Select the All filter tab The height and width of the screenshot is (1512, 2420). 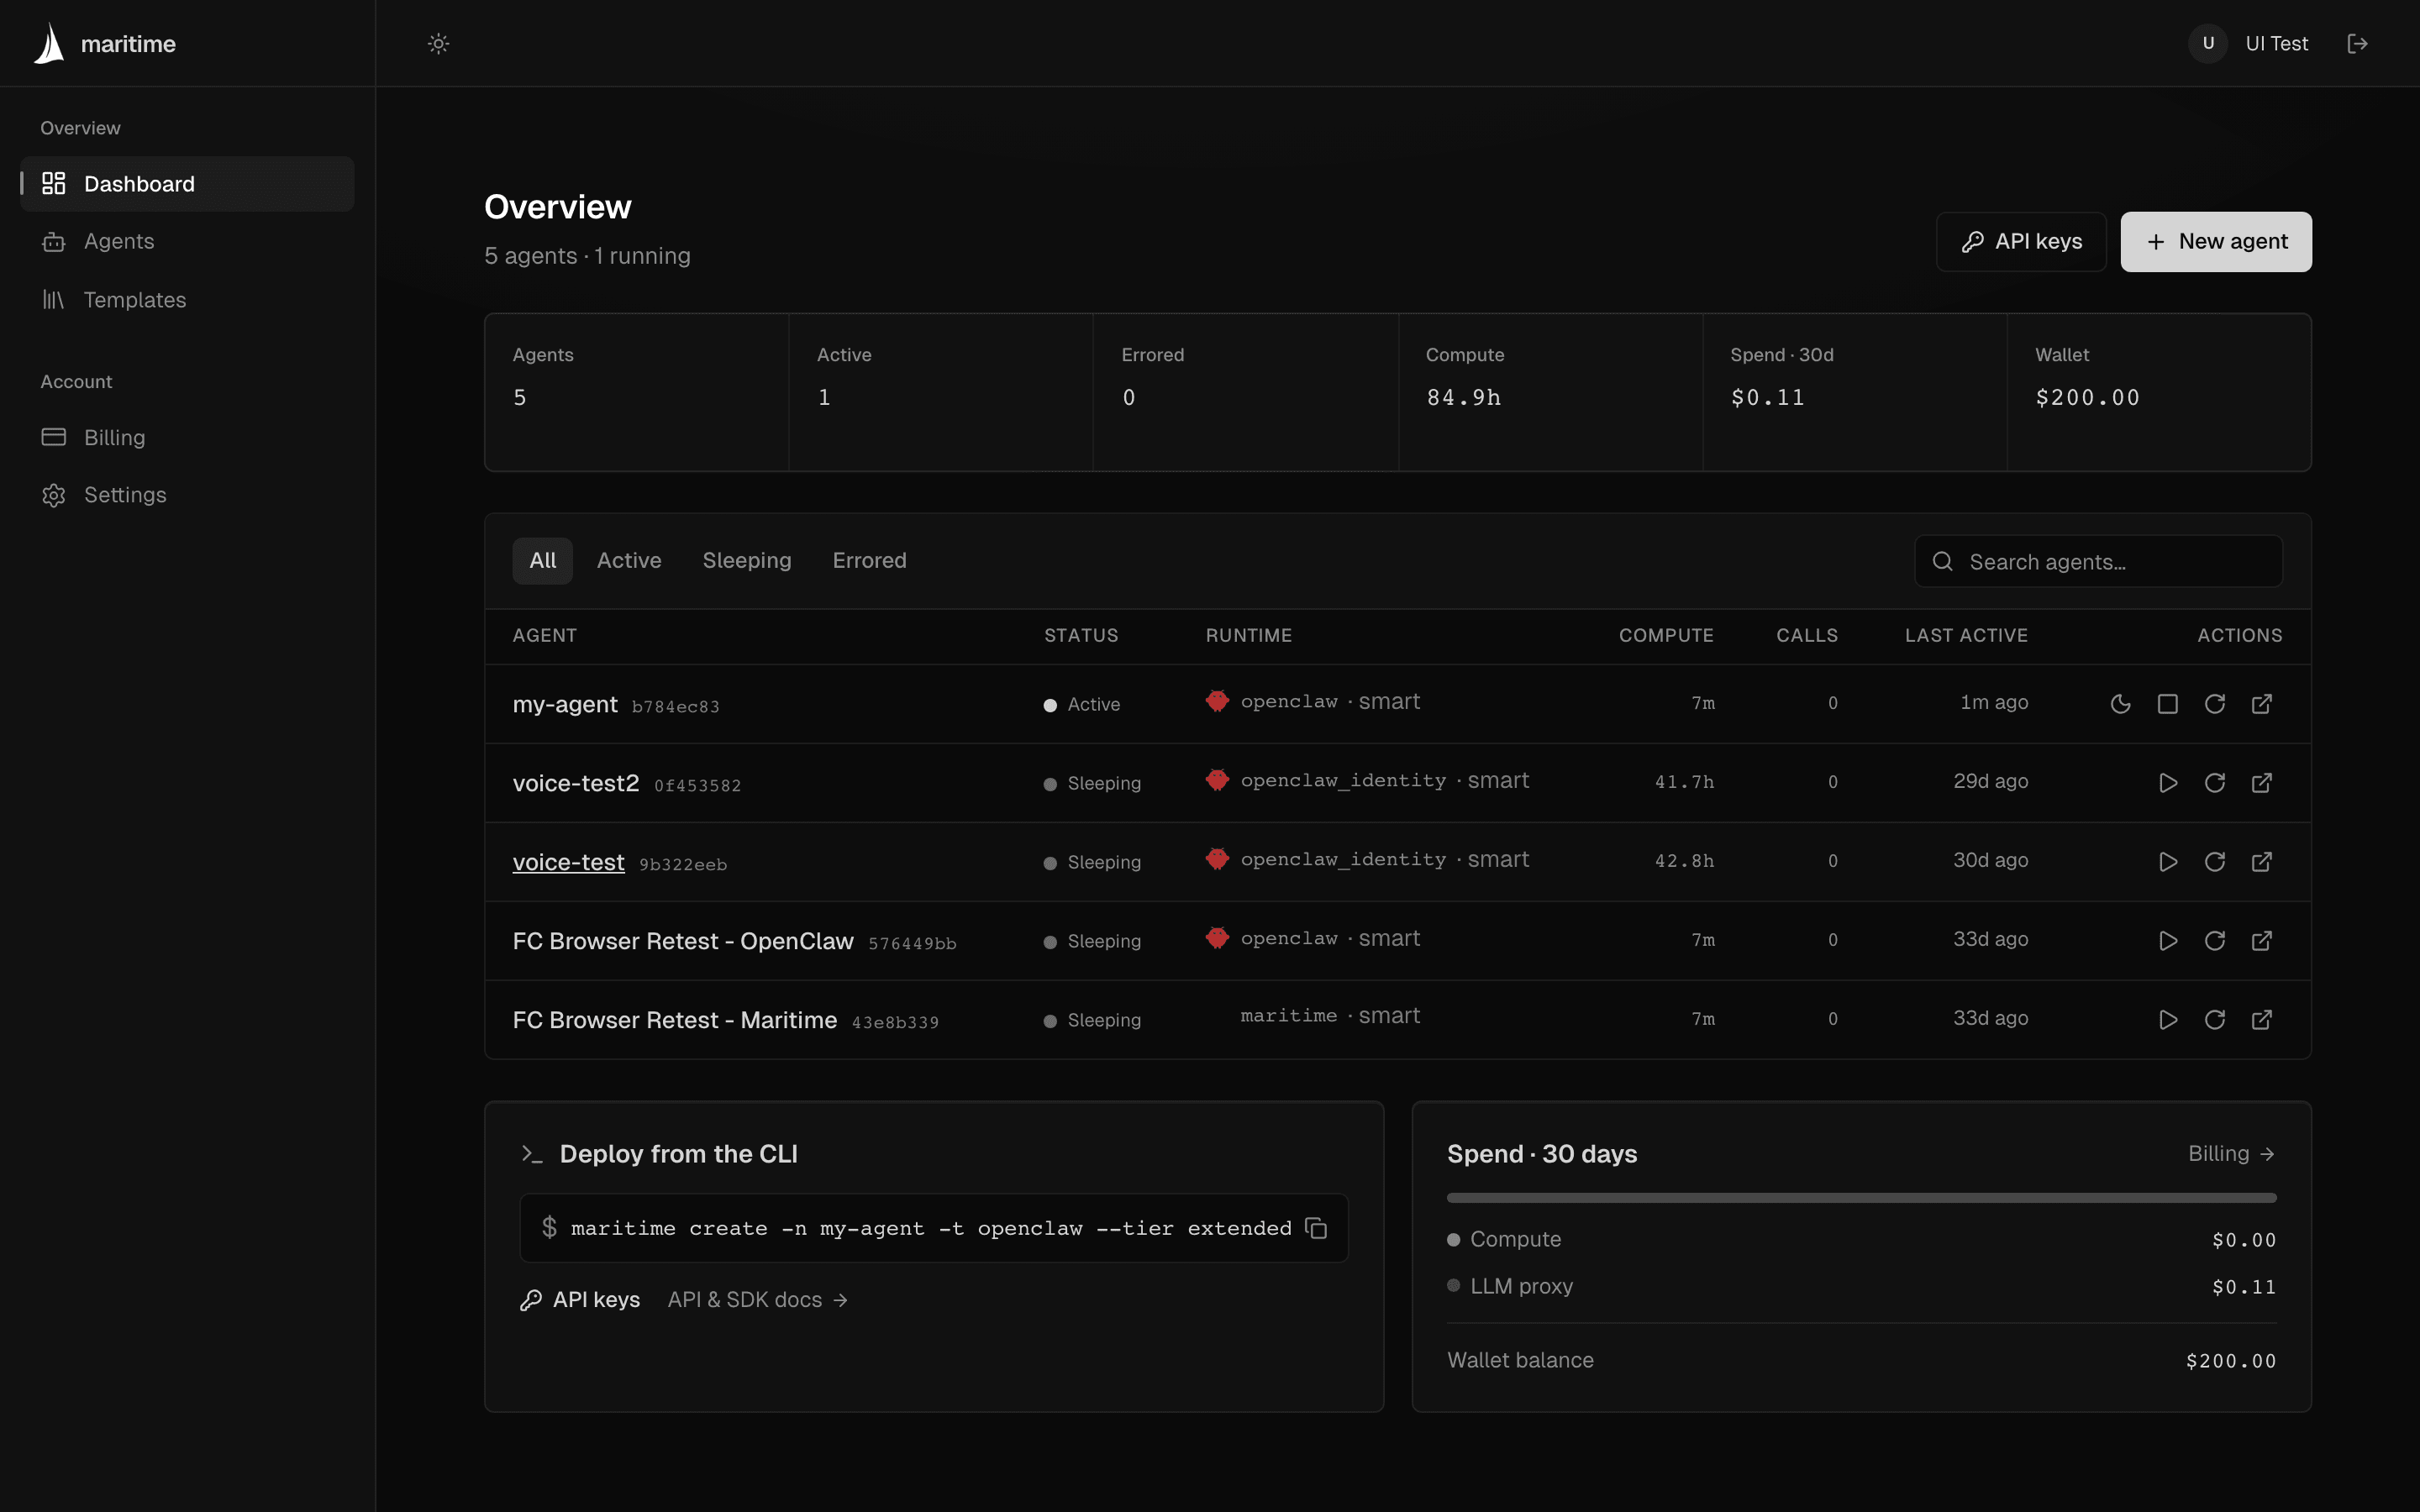542,560
